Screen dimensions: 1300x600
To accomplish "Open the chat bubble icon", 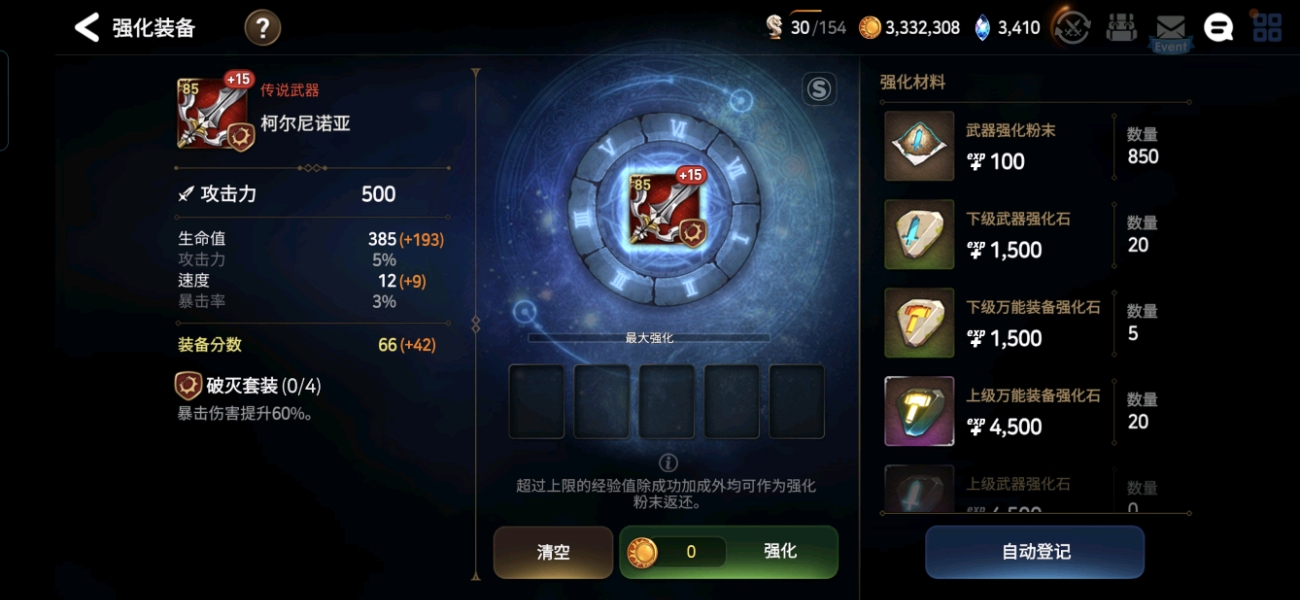I will (1218, 28).
